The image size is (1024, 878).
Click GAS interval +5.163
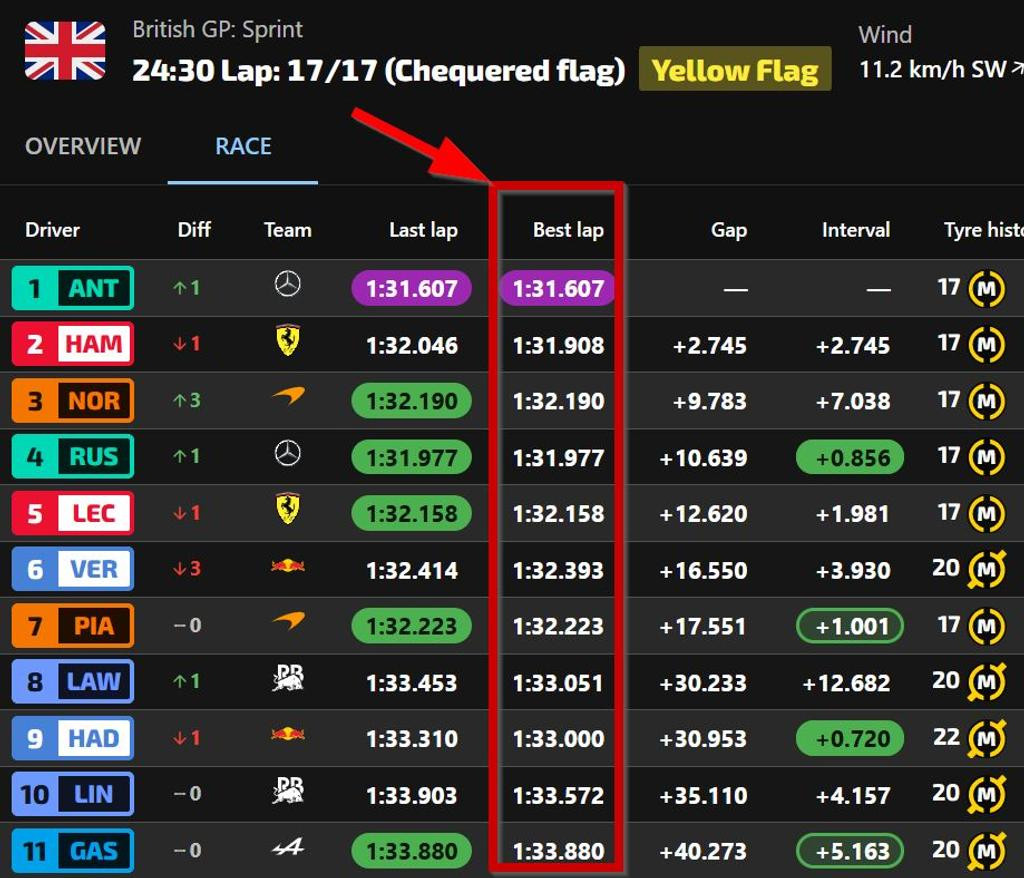[x=850, y=851]
